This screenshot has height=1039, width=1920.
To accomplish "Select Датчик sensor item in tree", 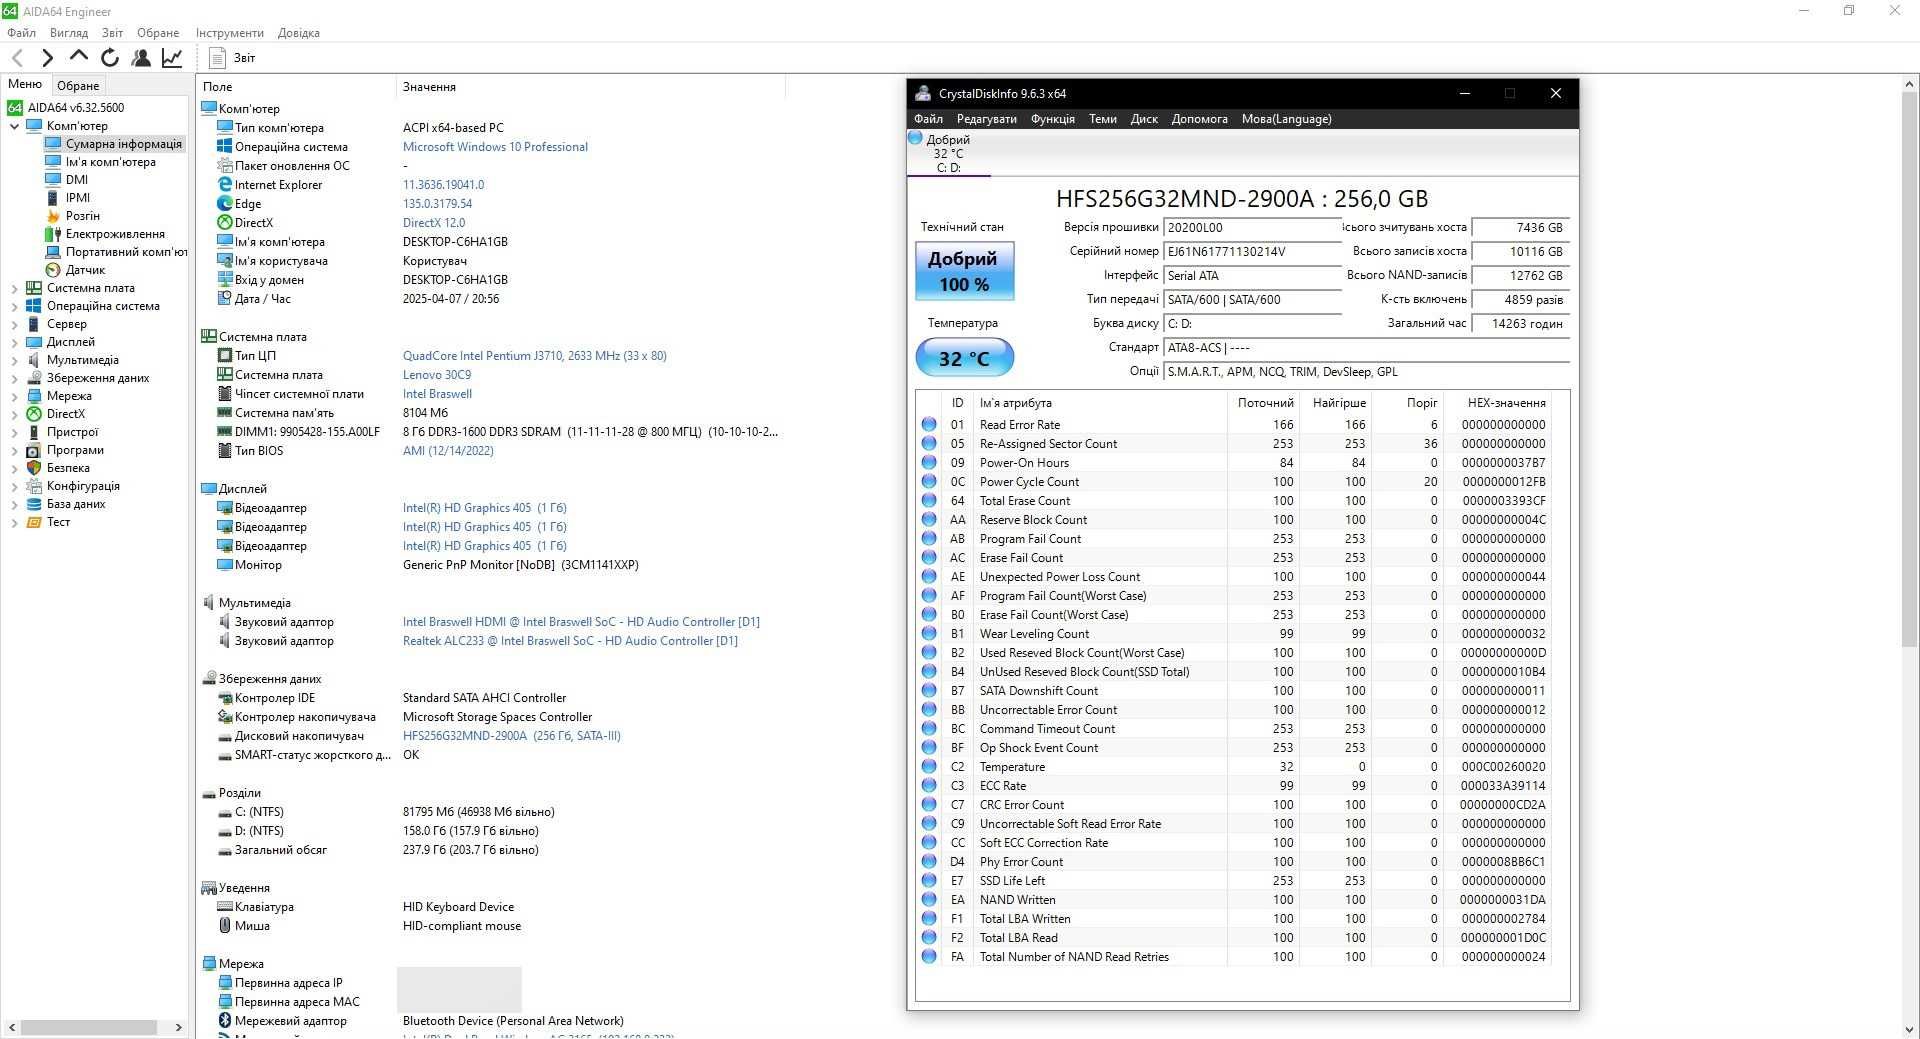I will tap(85, 270).
